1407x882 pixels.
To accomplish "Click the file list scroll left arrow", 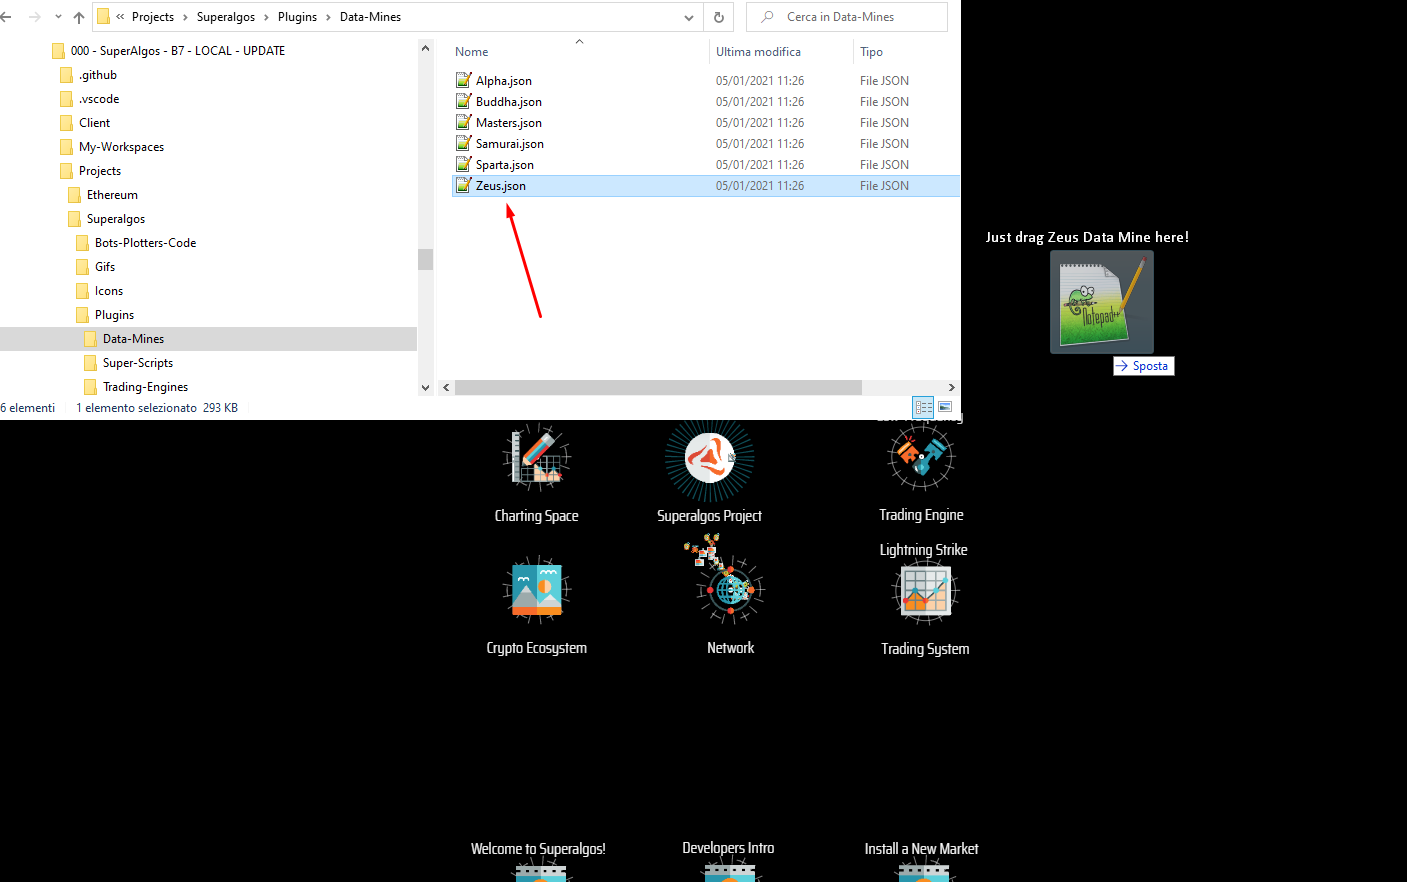I will [446, 387].
